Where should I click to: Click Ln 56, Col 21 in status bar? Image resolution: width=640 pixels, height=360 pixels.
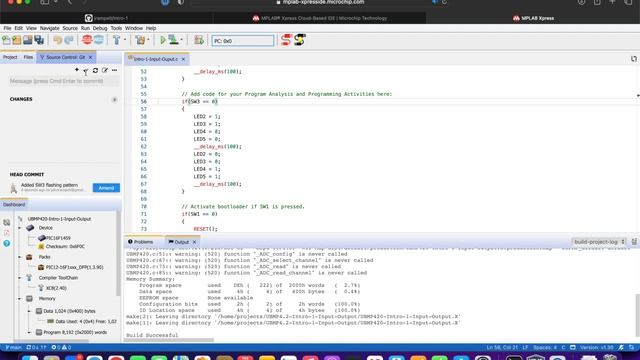(x=502, y=347)
